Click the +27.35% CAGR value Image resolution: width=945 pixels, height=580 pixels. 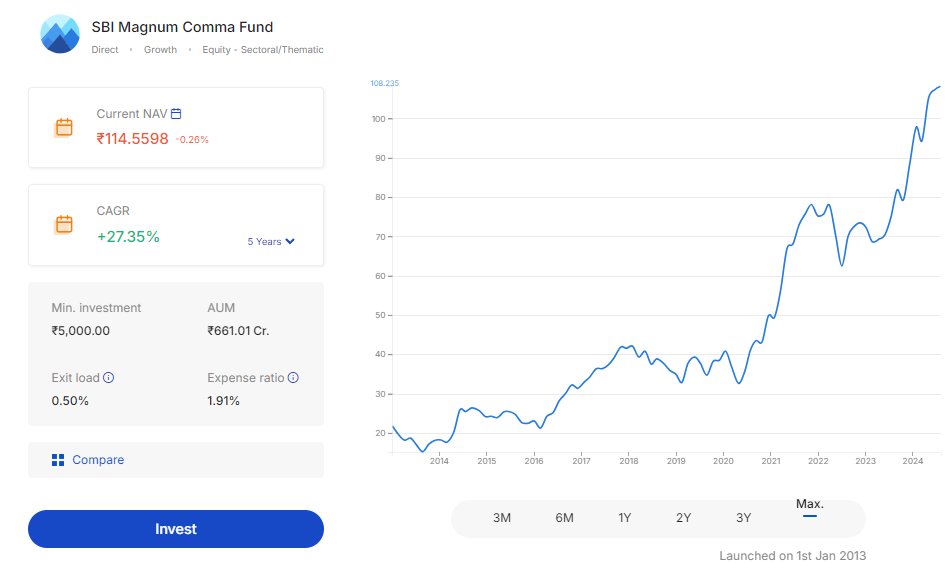(x=128, y=236)
